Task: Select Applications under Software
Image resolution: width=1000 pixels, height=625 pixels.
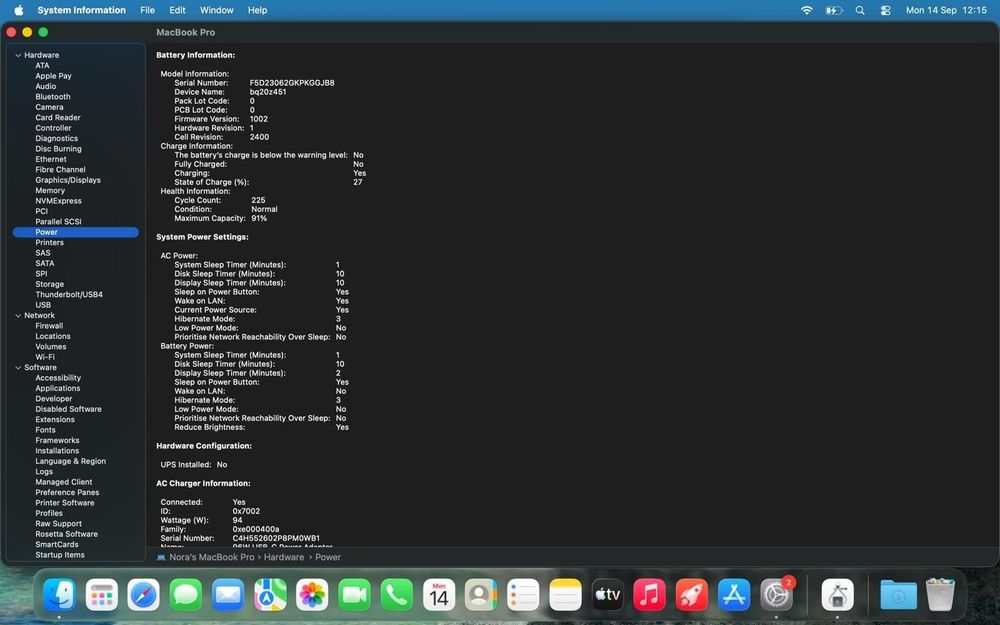Action: [x=58, y=388]
